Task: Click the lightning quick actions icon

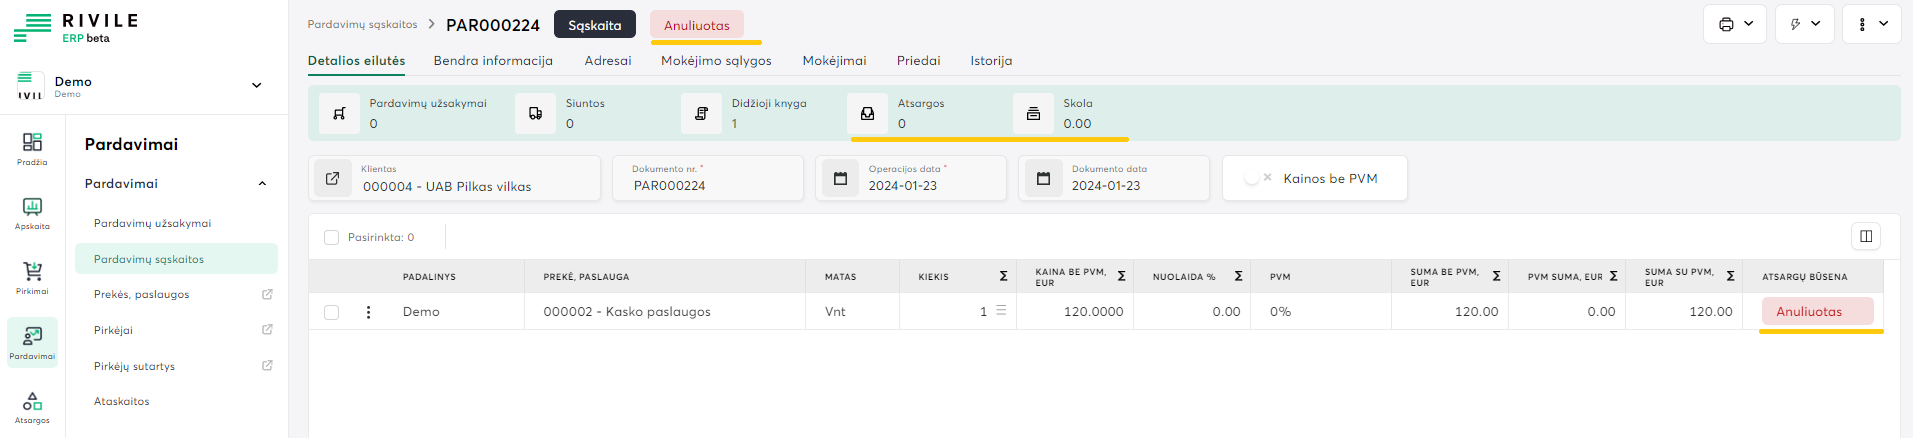Action: 1796,24
